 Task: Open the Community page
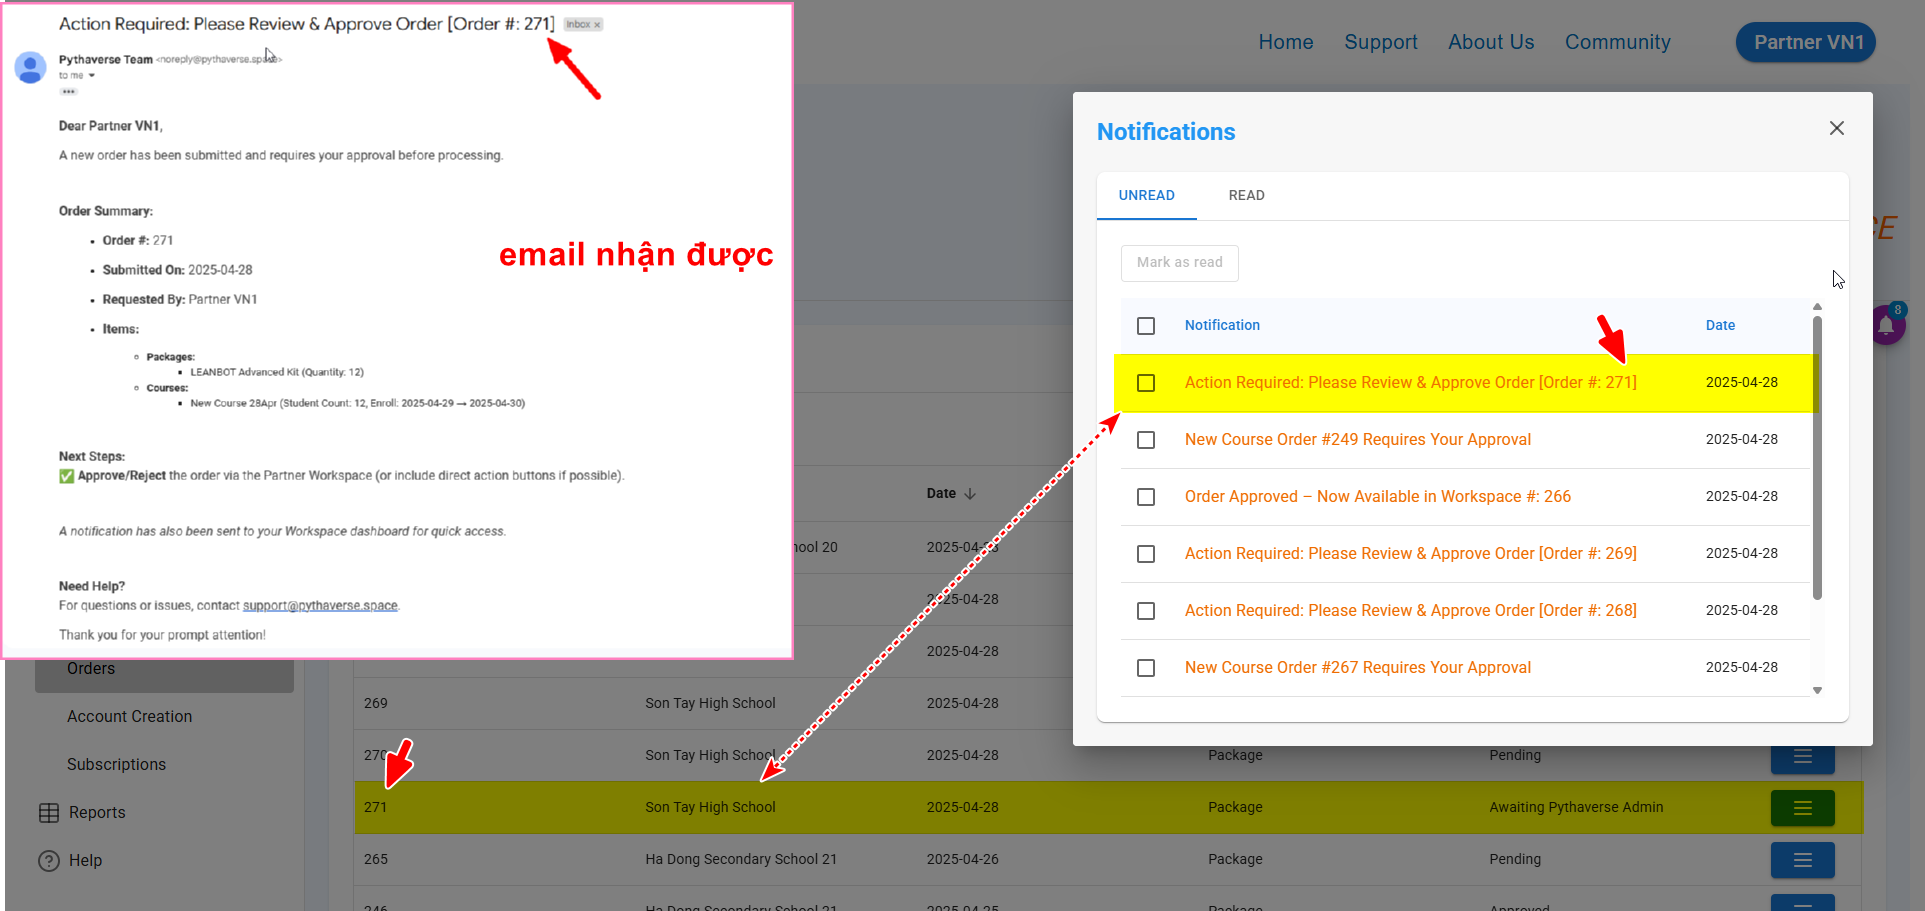[1617, 42]
